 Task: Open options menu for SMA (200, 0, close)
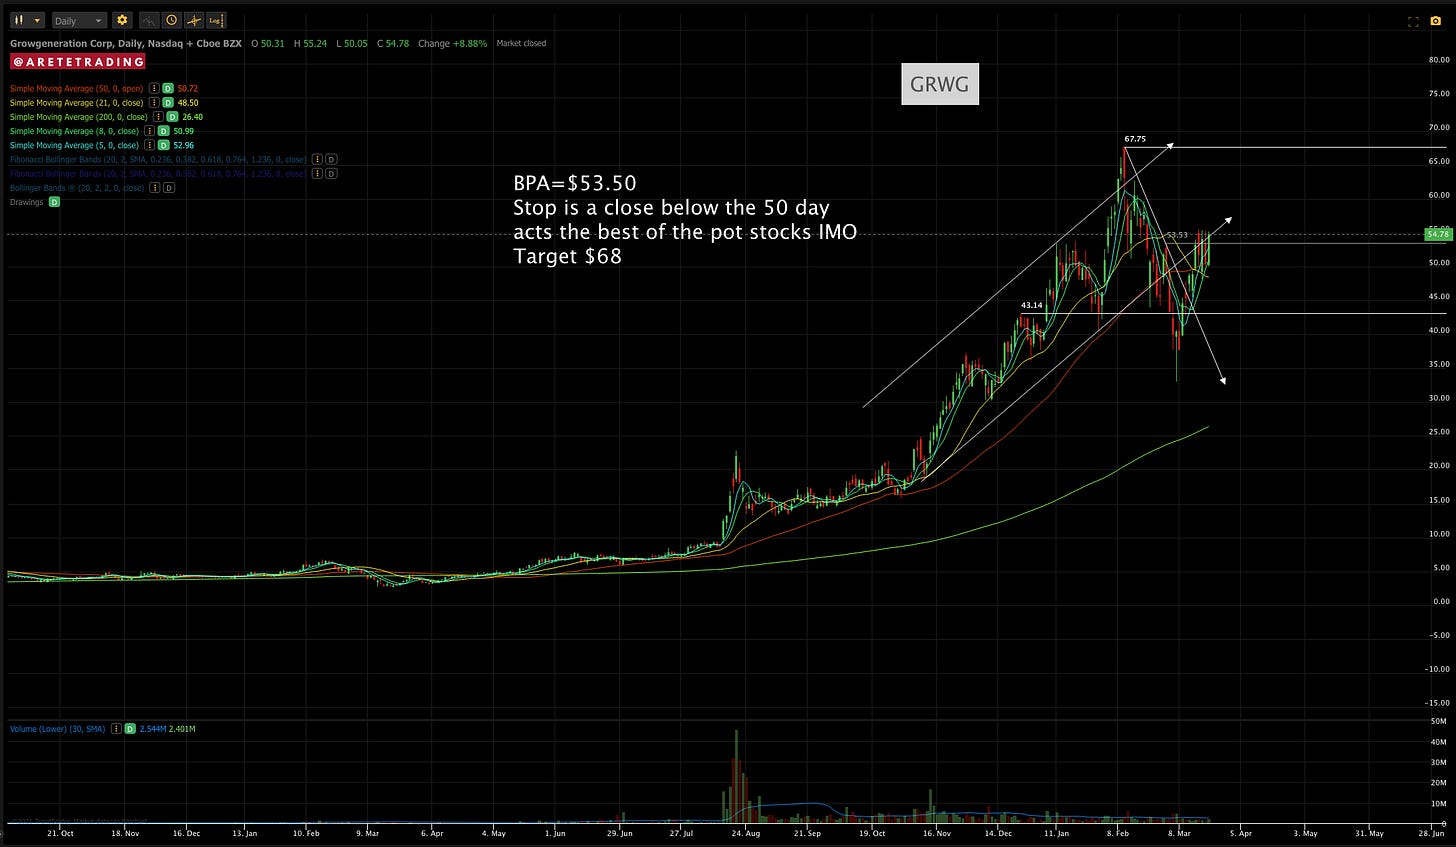click(157, 117)
